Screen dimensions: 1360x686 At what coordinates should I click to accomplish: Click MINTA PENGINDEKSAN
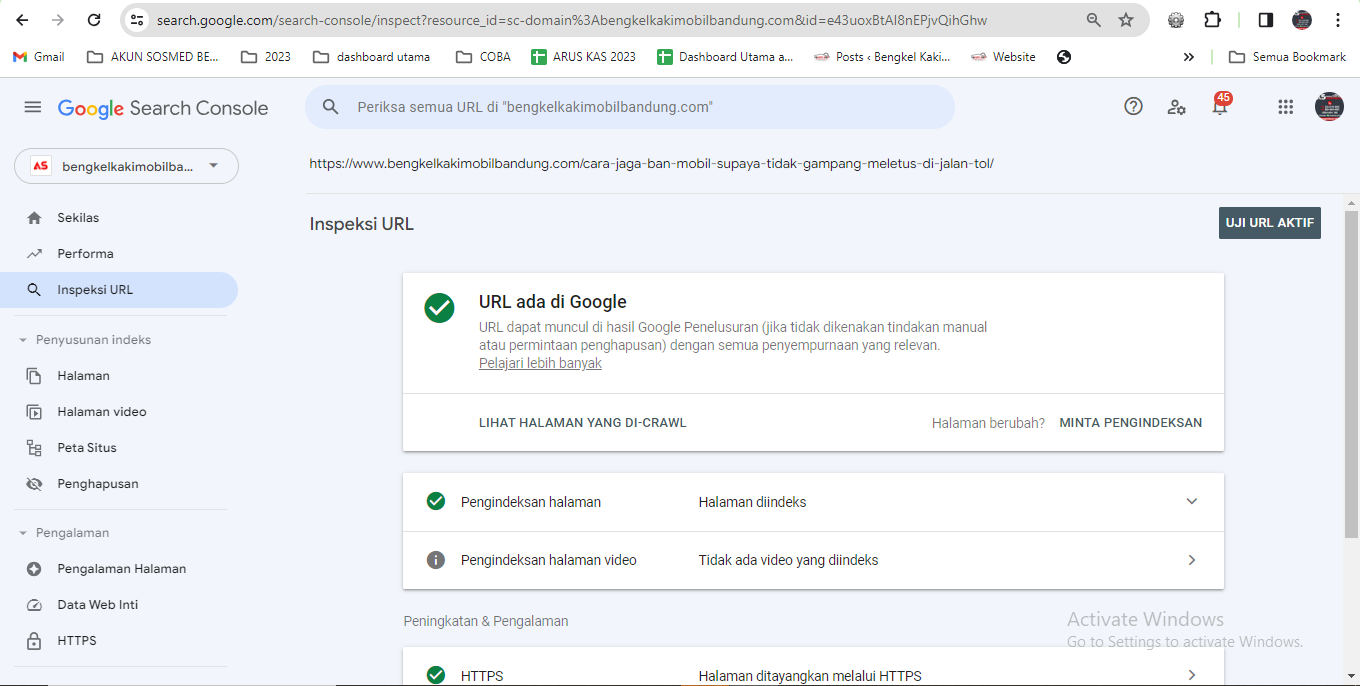click(x=1131, y=423)
